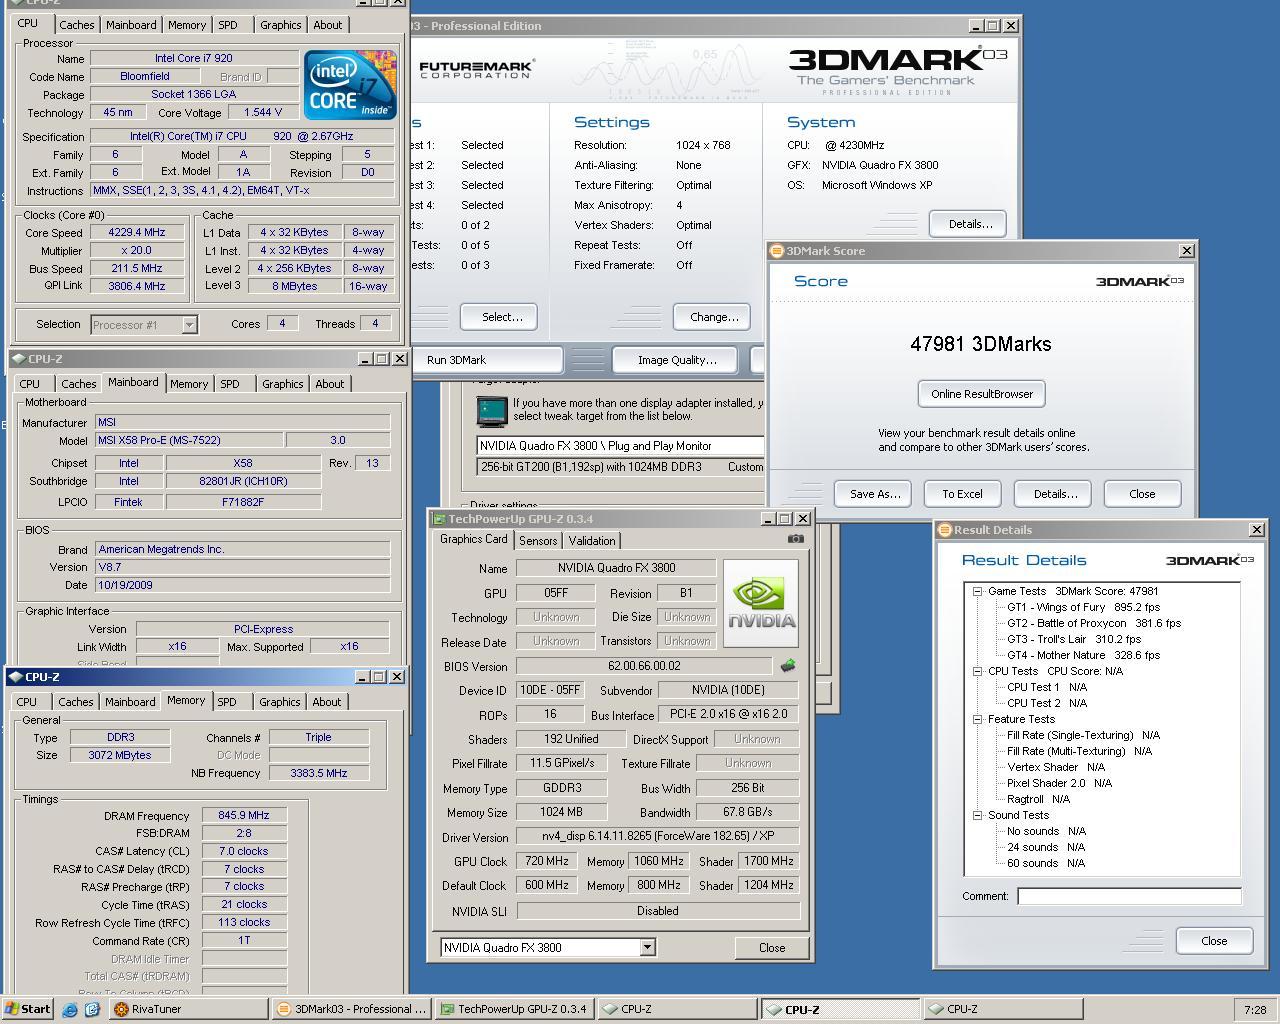Click Close in the 3DMark Score window
The image size is (1280, 1024).
pyautogui.click(x=1142, y=494)
